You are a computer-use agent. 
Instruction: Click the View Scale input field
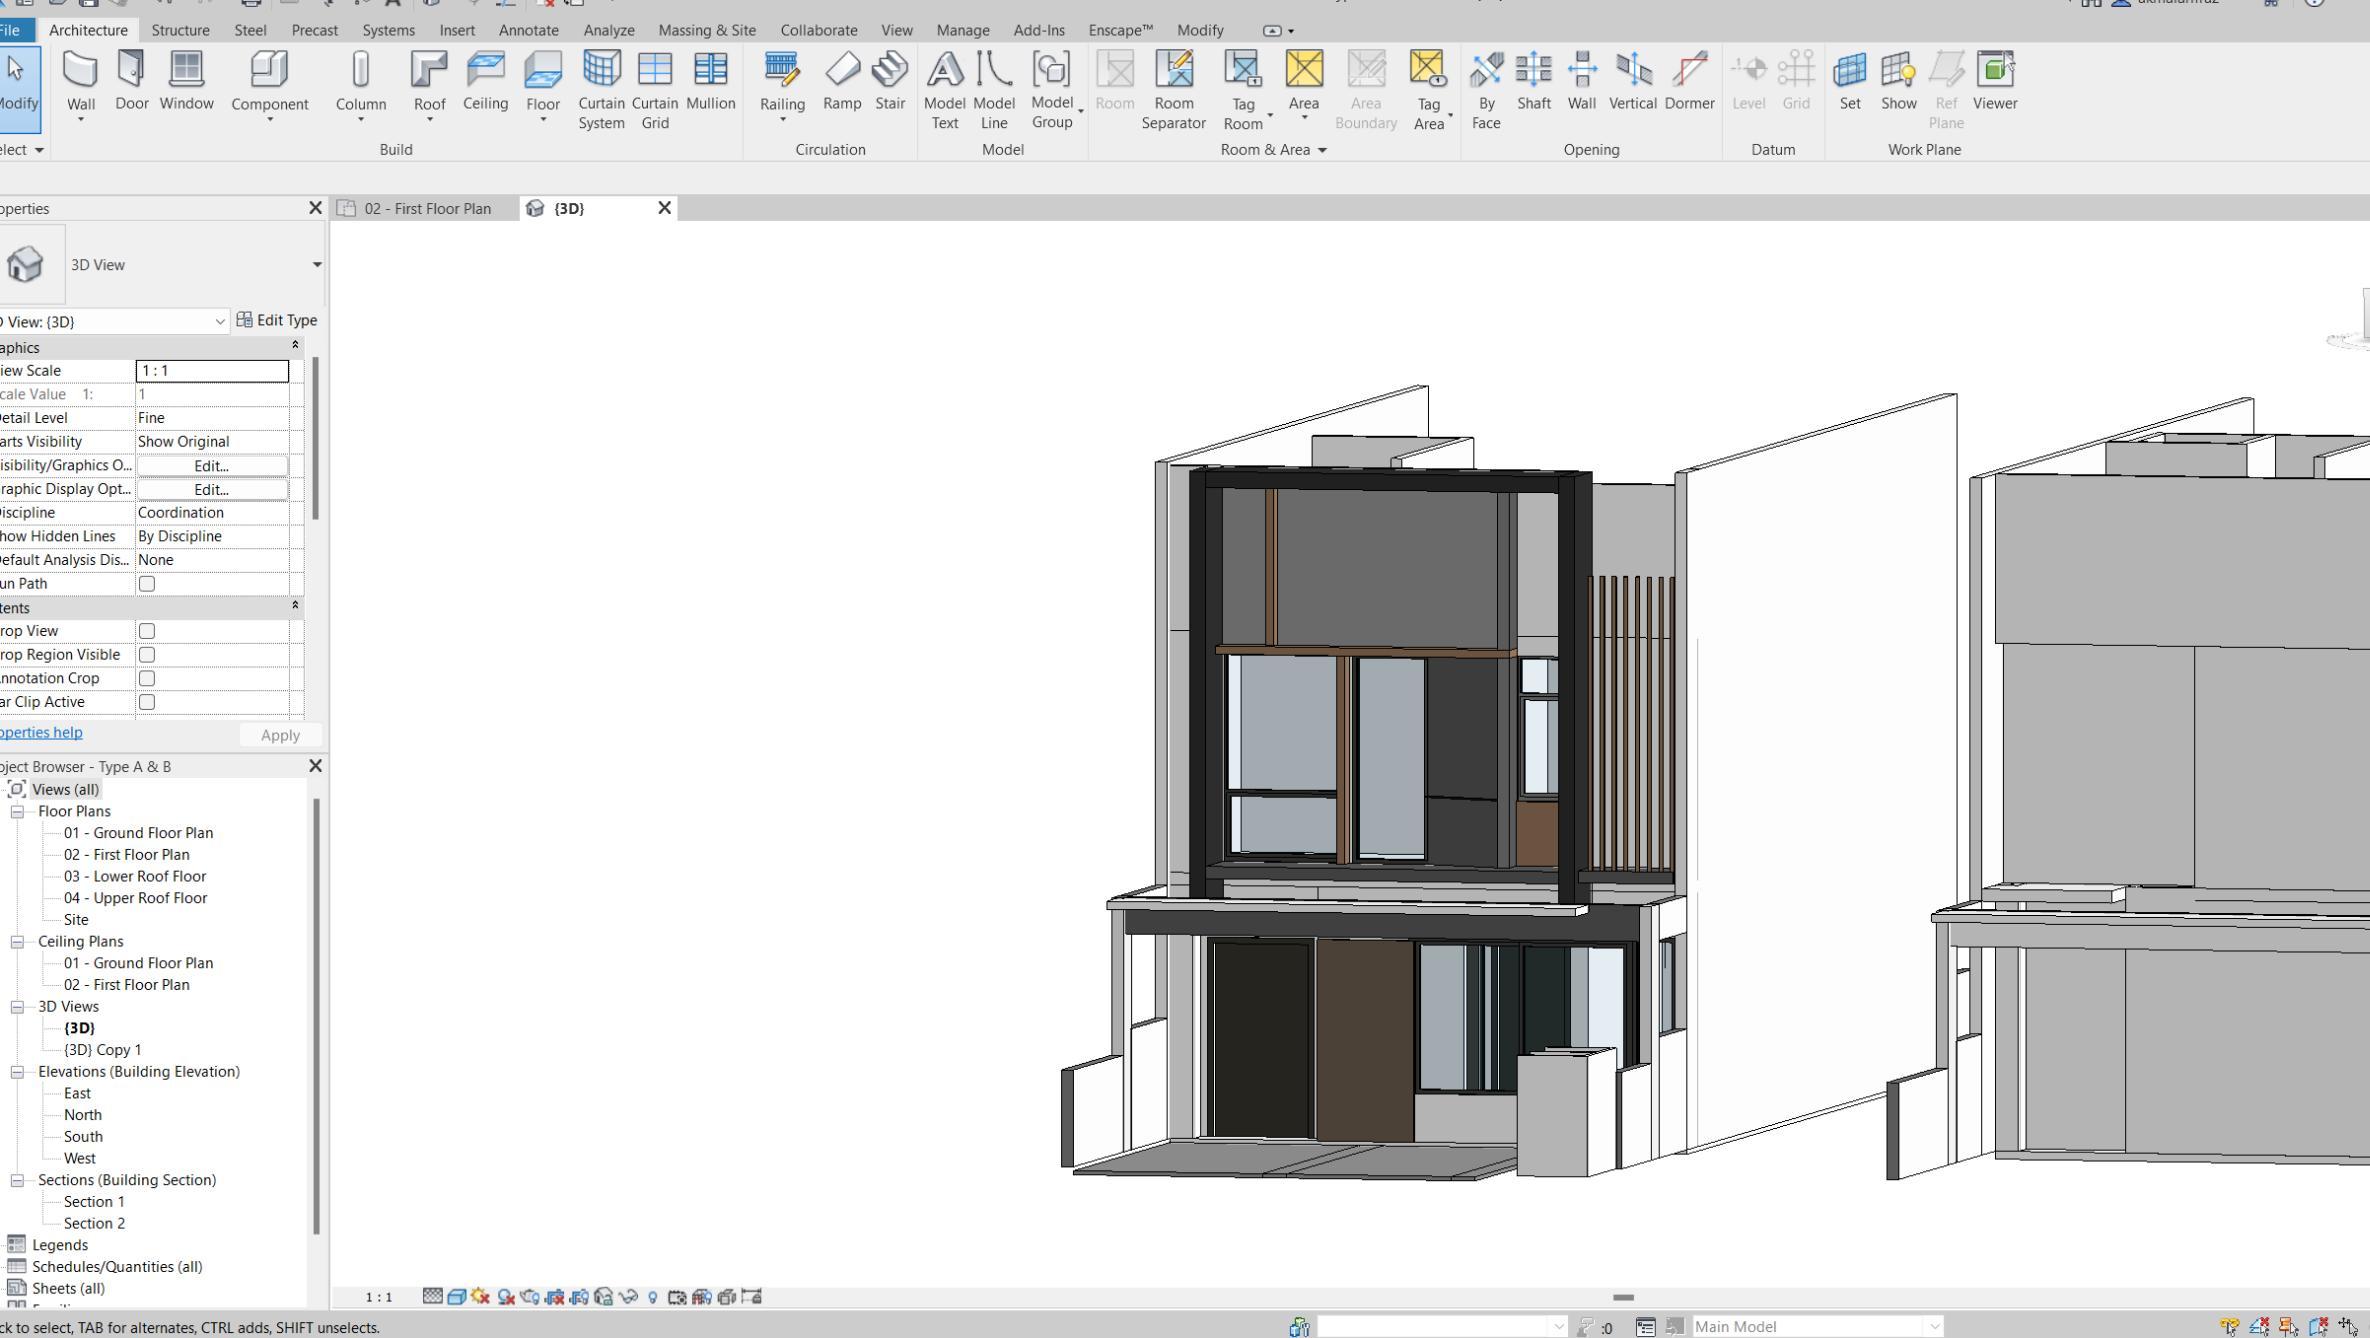pyautogui.click(x=212, y=371)
